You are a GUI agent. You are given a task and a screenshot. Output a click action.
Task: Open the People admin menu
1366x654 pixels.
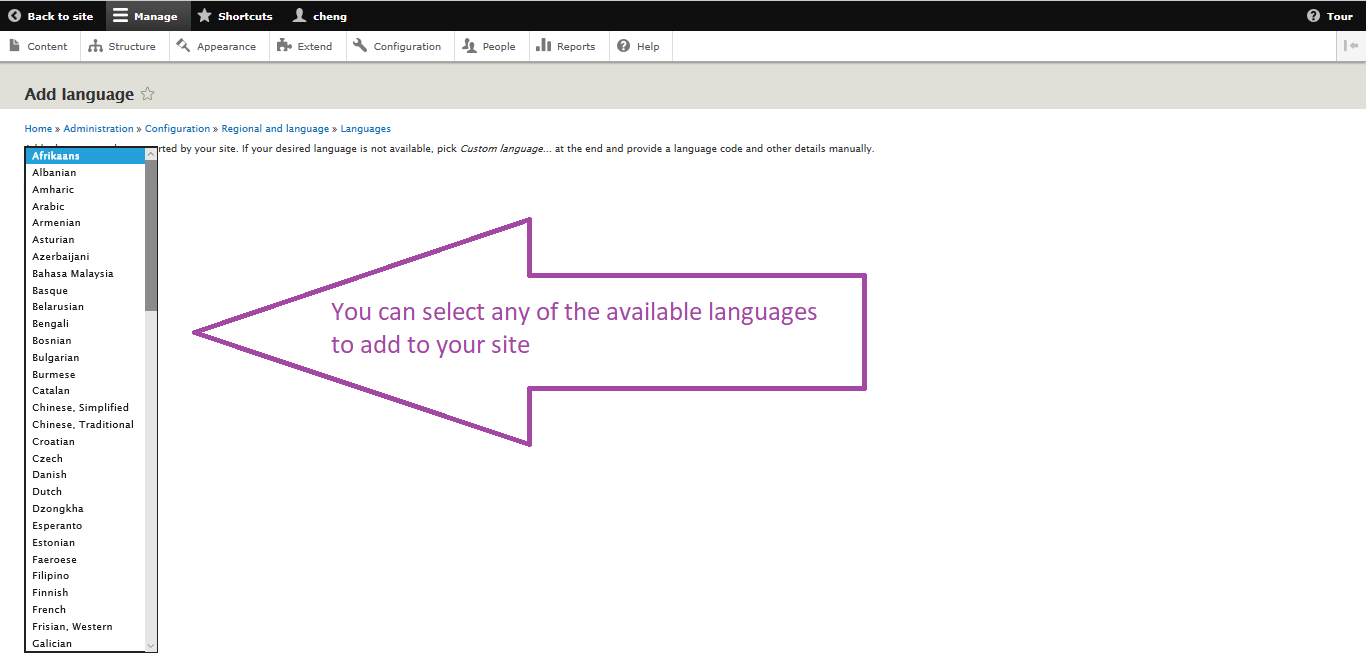[x=490, y=46]
